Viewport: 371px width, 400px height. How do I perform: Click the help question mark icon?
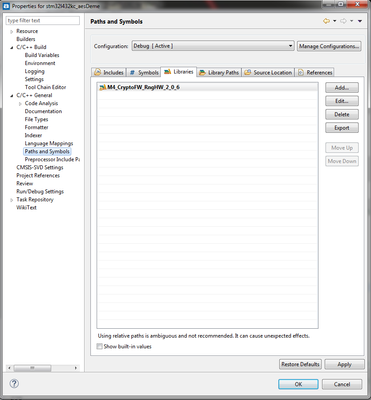point(14,384)
